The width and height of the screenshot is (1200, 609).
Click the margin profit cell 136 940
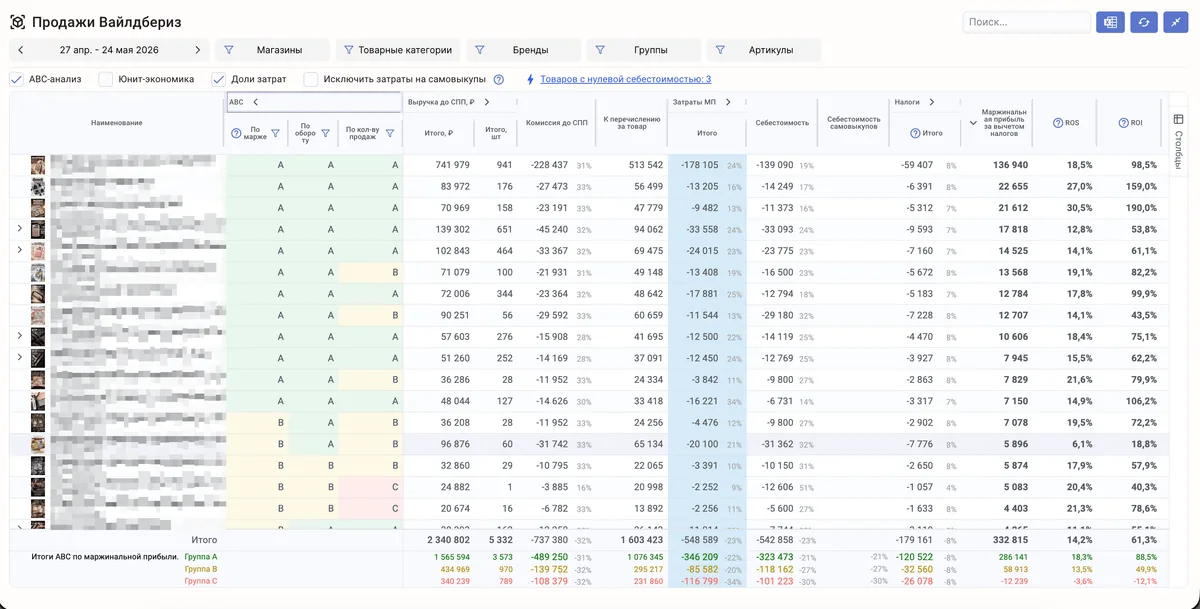(1010, 165)
